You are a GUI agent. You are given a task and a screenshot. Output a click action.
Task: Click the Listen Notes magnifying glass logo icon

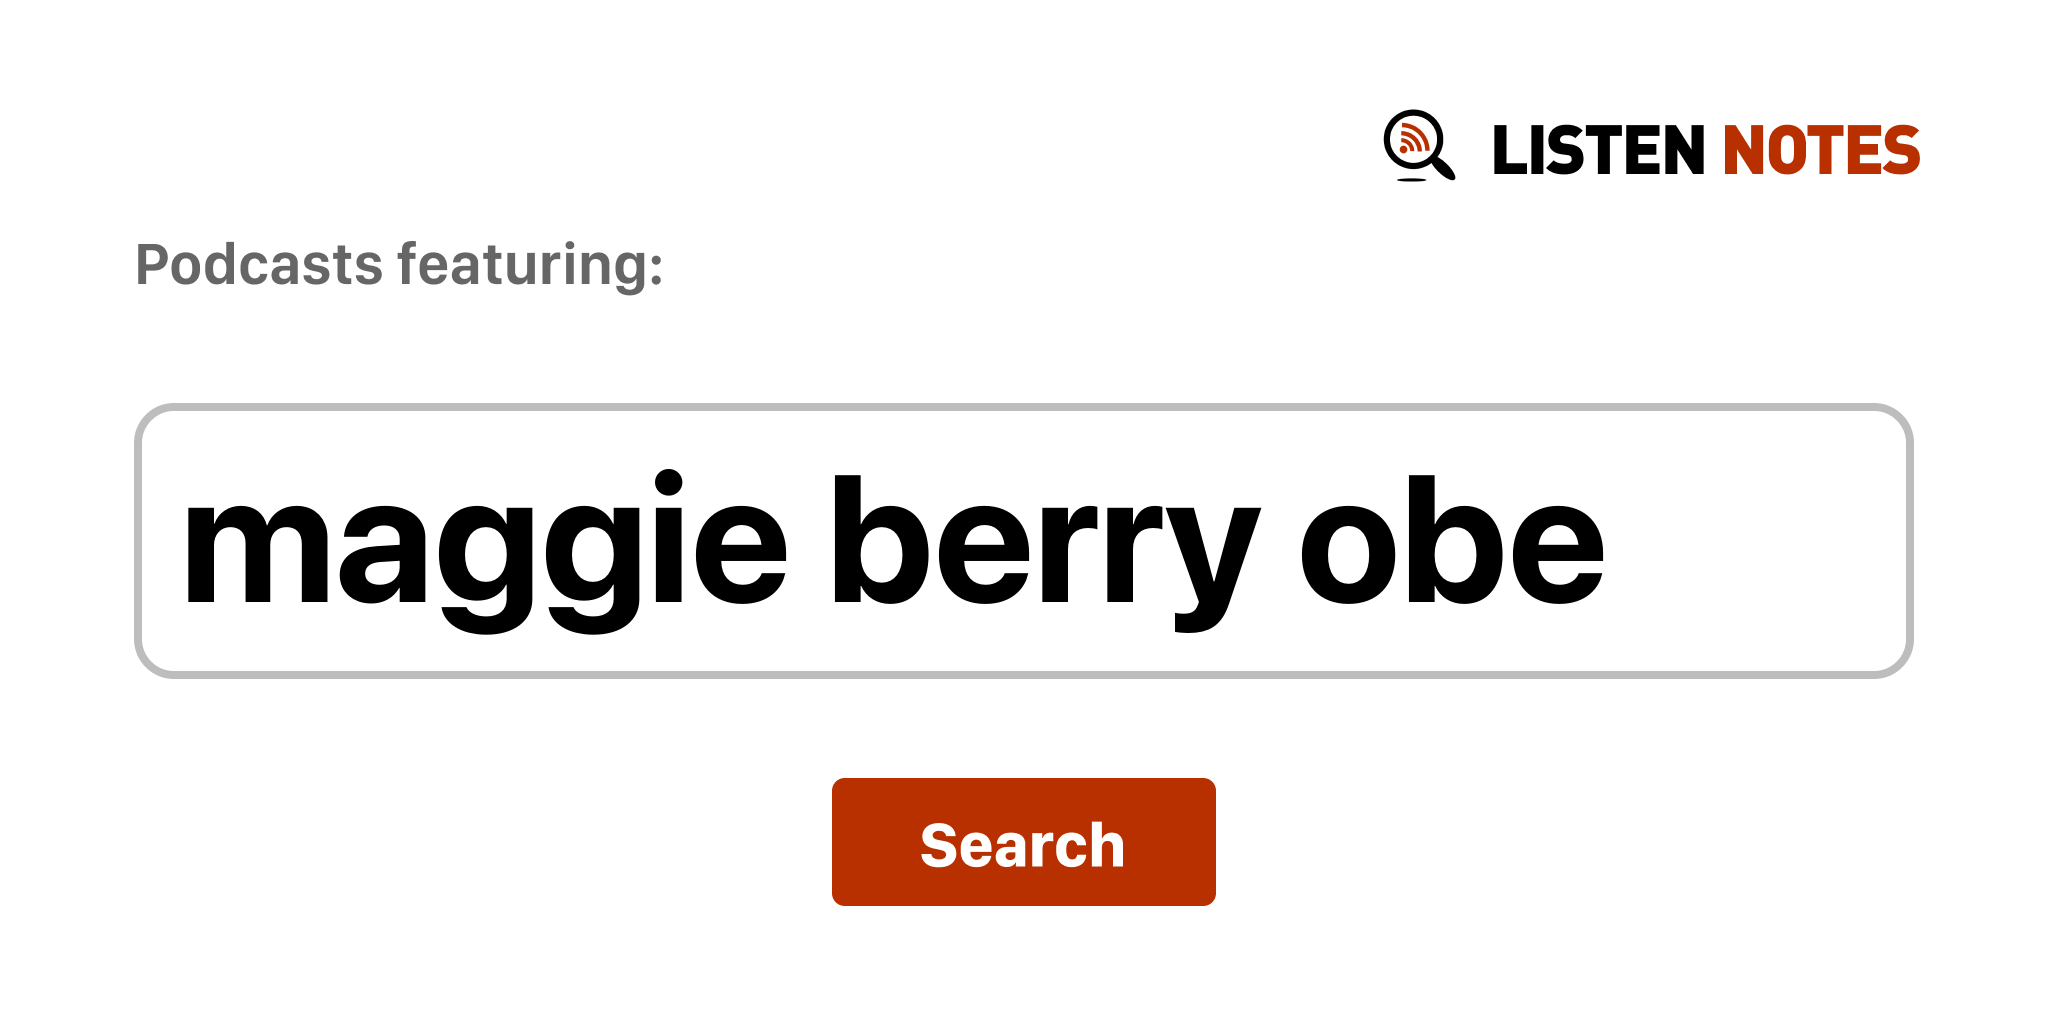(1419, 146)
